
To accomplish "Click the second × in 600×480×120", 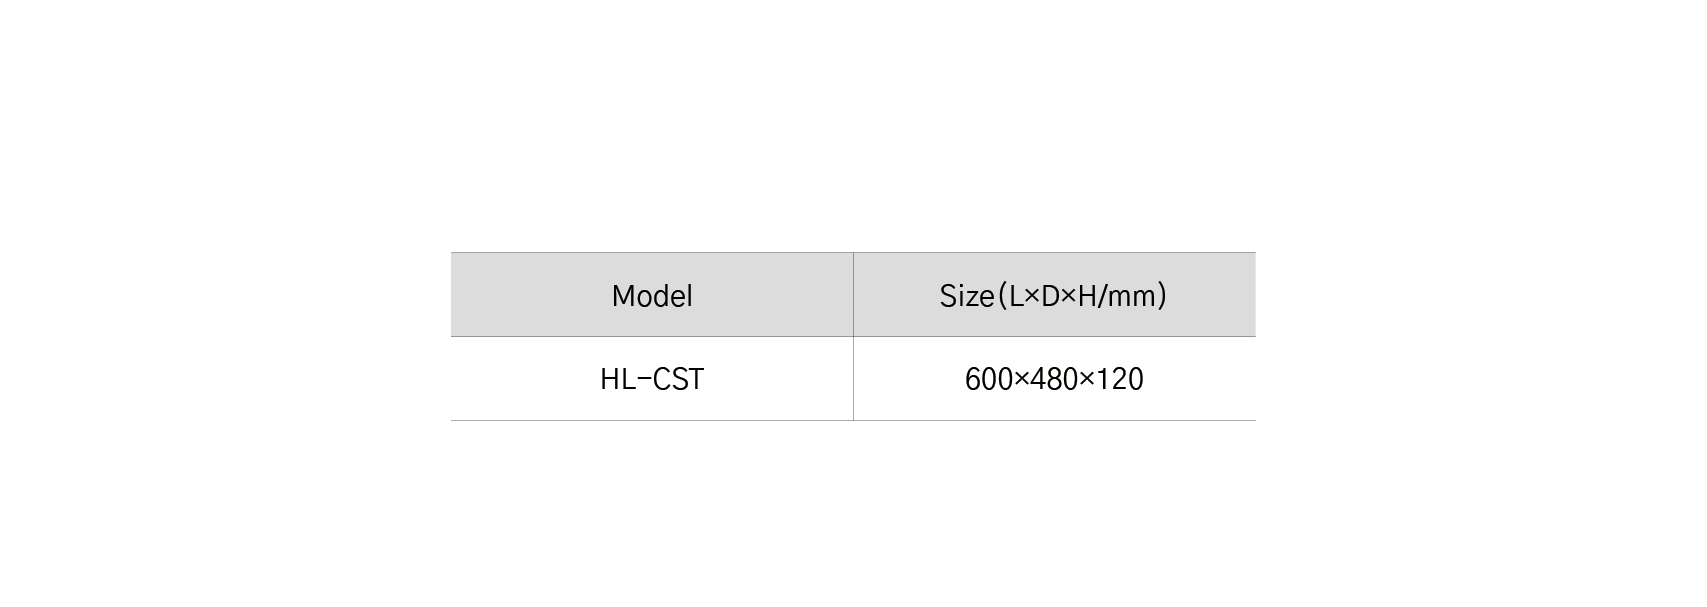I will coord(1087,381).
